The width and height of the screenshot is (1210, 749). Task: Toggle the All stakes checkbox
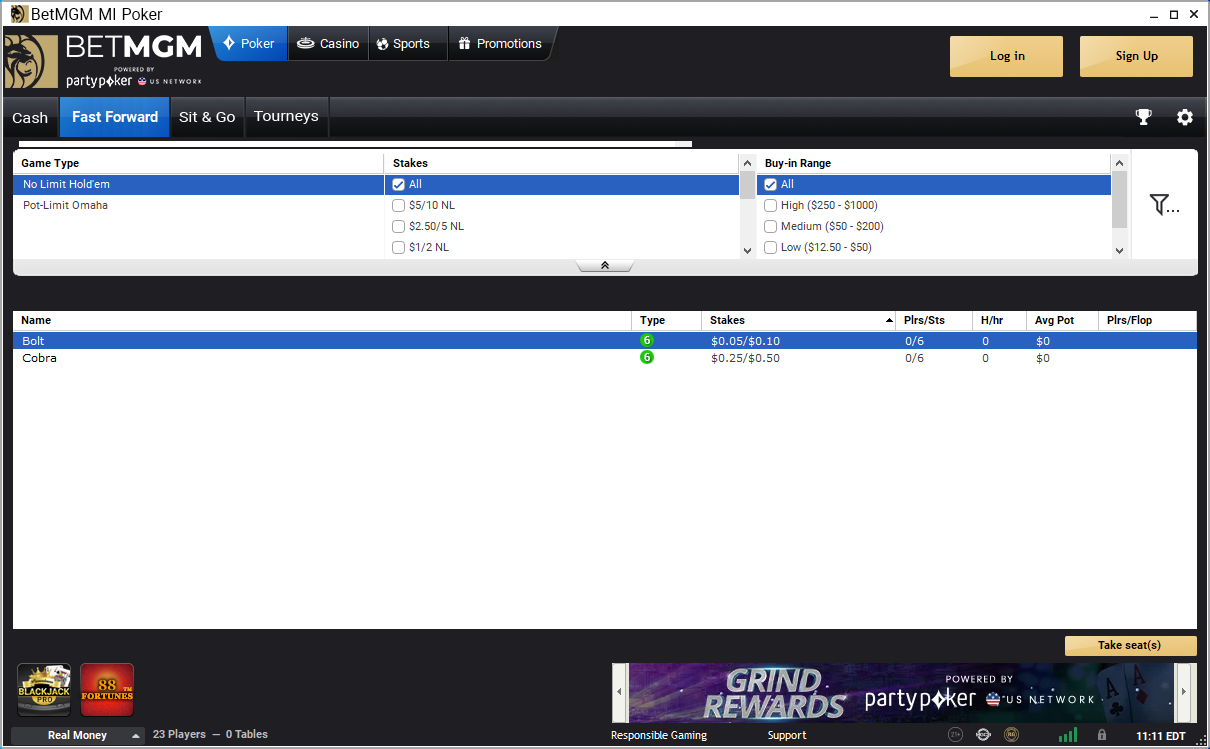(x=399, y=184)
